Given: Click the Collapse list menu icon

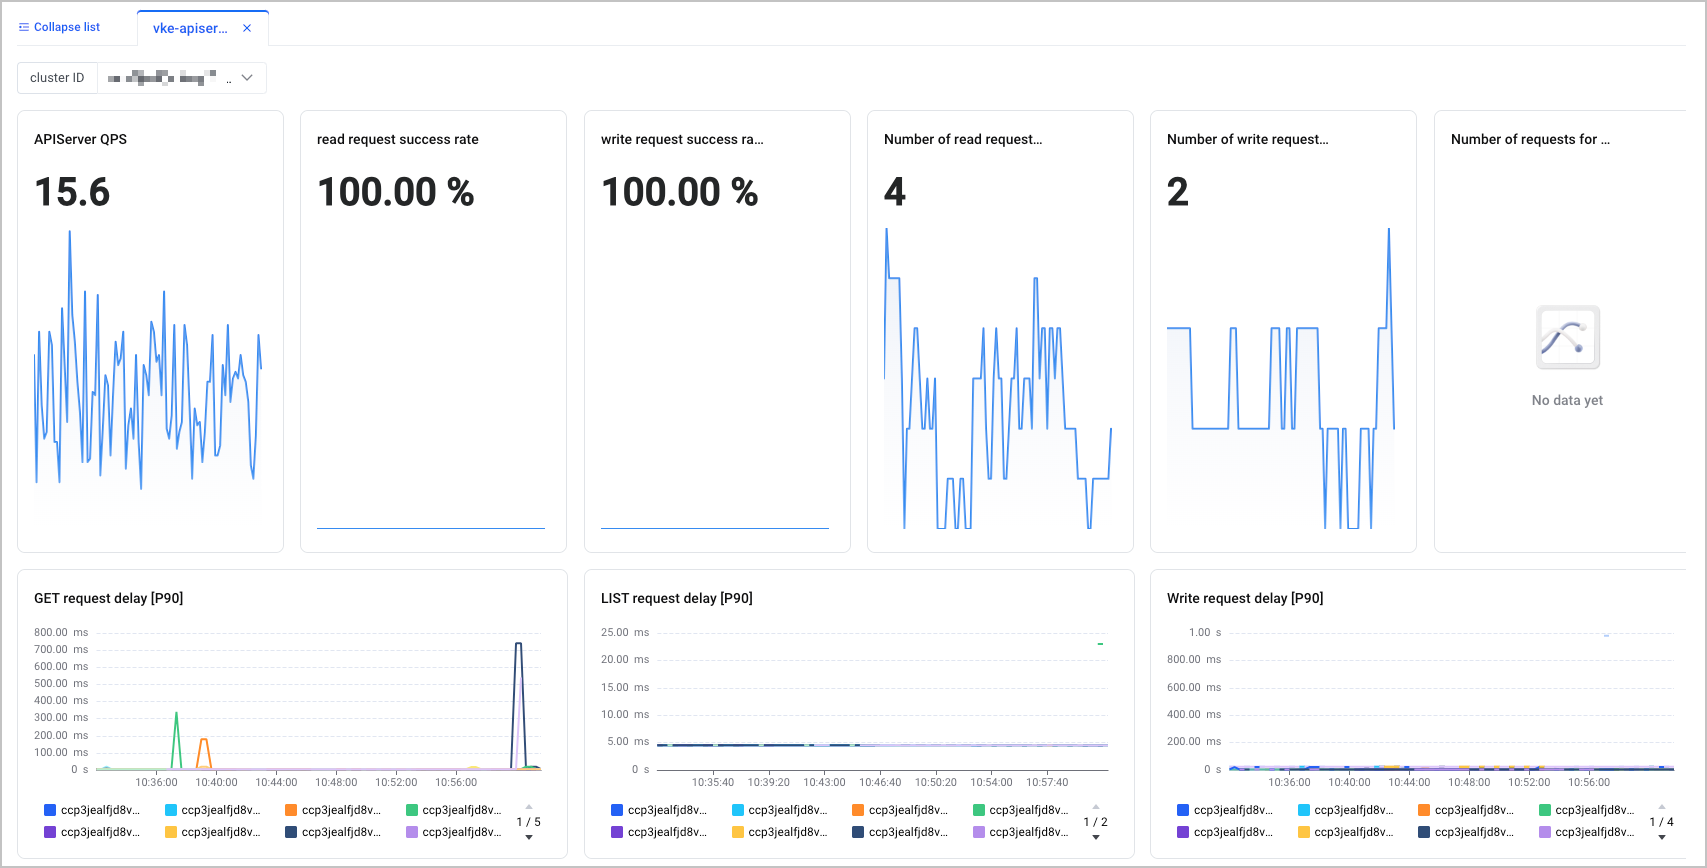Looking at the screenshot, I should (x=24, y=27).
